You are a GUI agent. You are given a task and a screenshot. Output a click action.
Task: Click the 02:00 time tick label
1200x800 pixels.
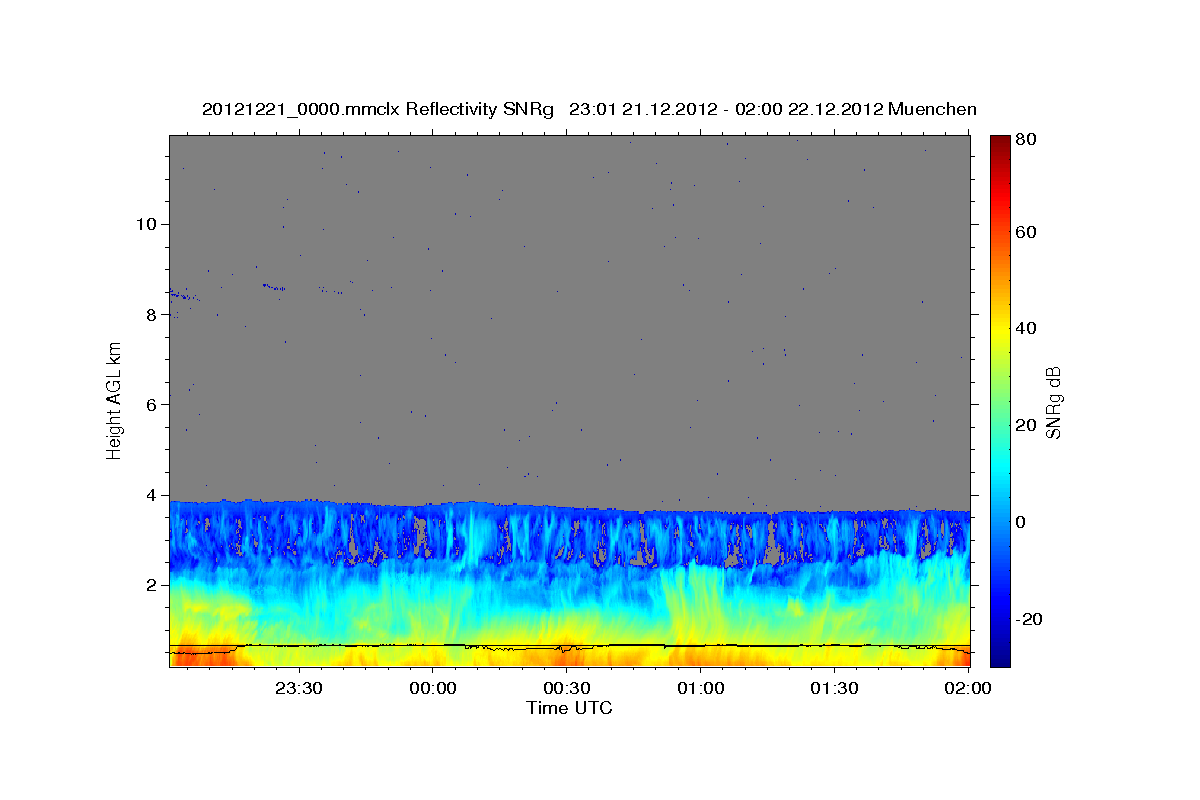pyautogui.click(x=968, y=688)
